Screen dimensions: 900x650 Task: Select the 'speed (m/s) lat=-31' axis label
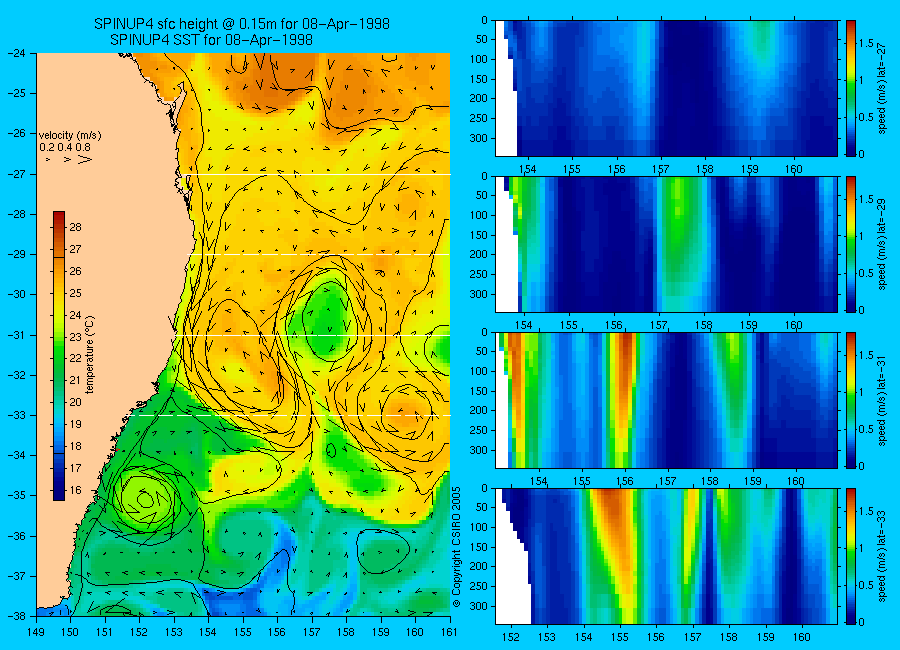pyautogui.click(x=882, y=400)
